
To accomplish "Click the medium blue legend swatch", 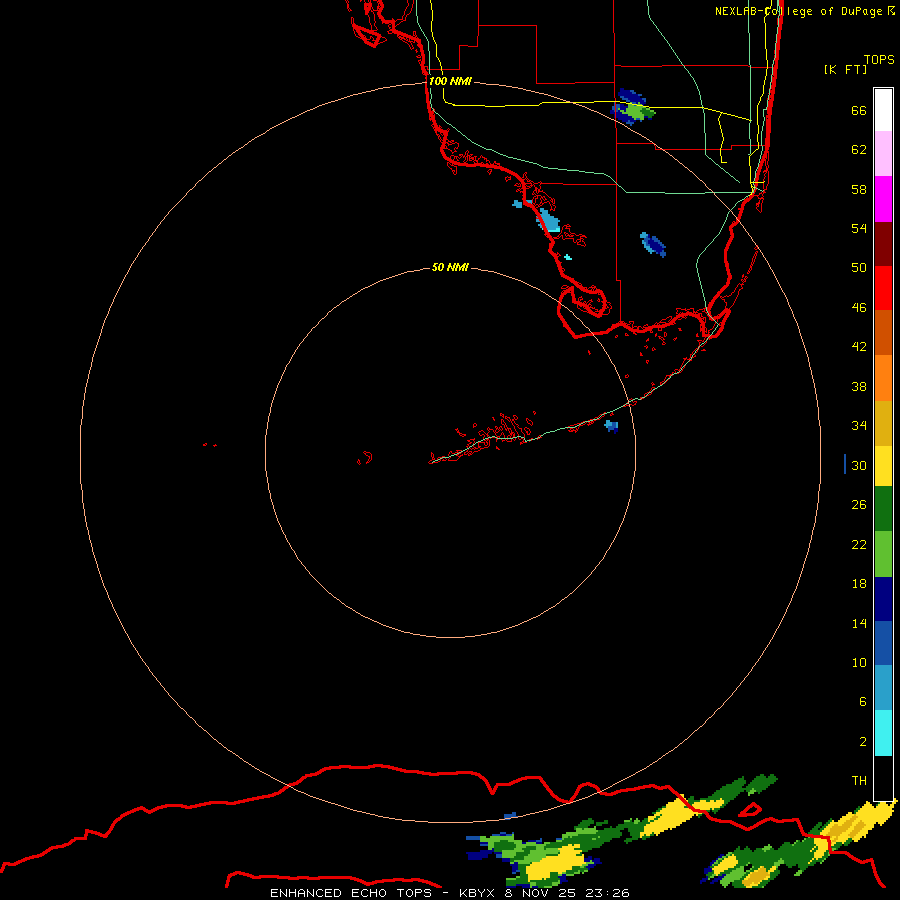I will click(883, 643).
